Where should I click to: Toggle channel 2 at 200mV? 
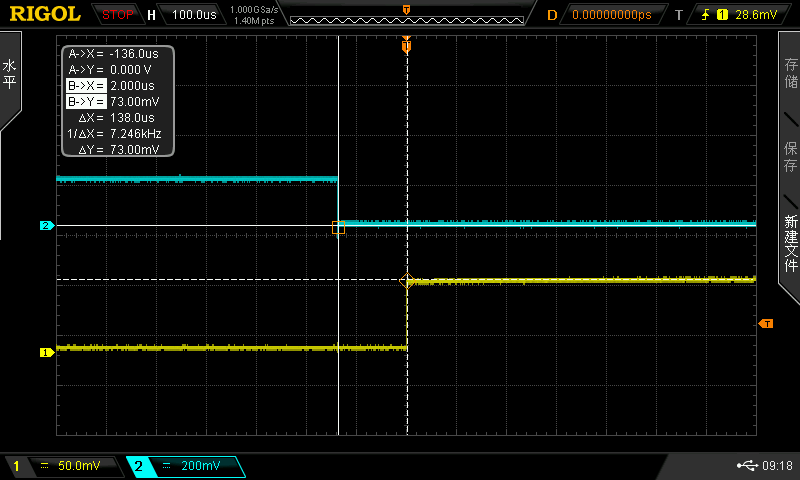(185, 466)
